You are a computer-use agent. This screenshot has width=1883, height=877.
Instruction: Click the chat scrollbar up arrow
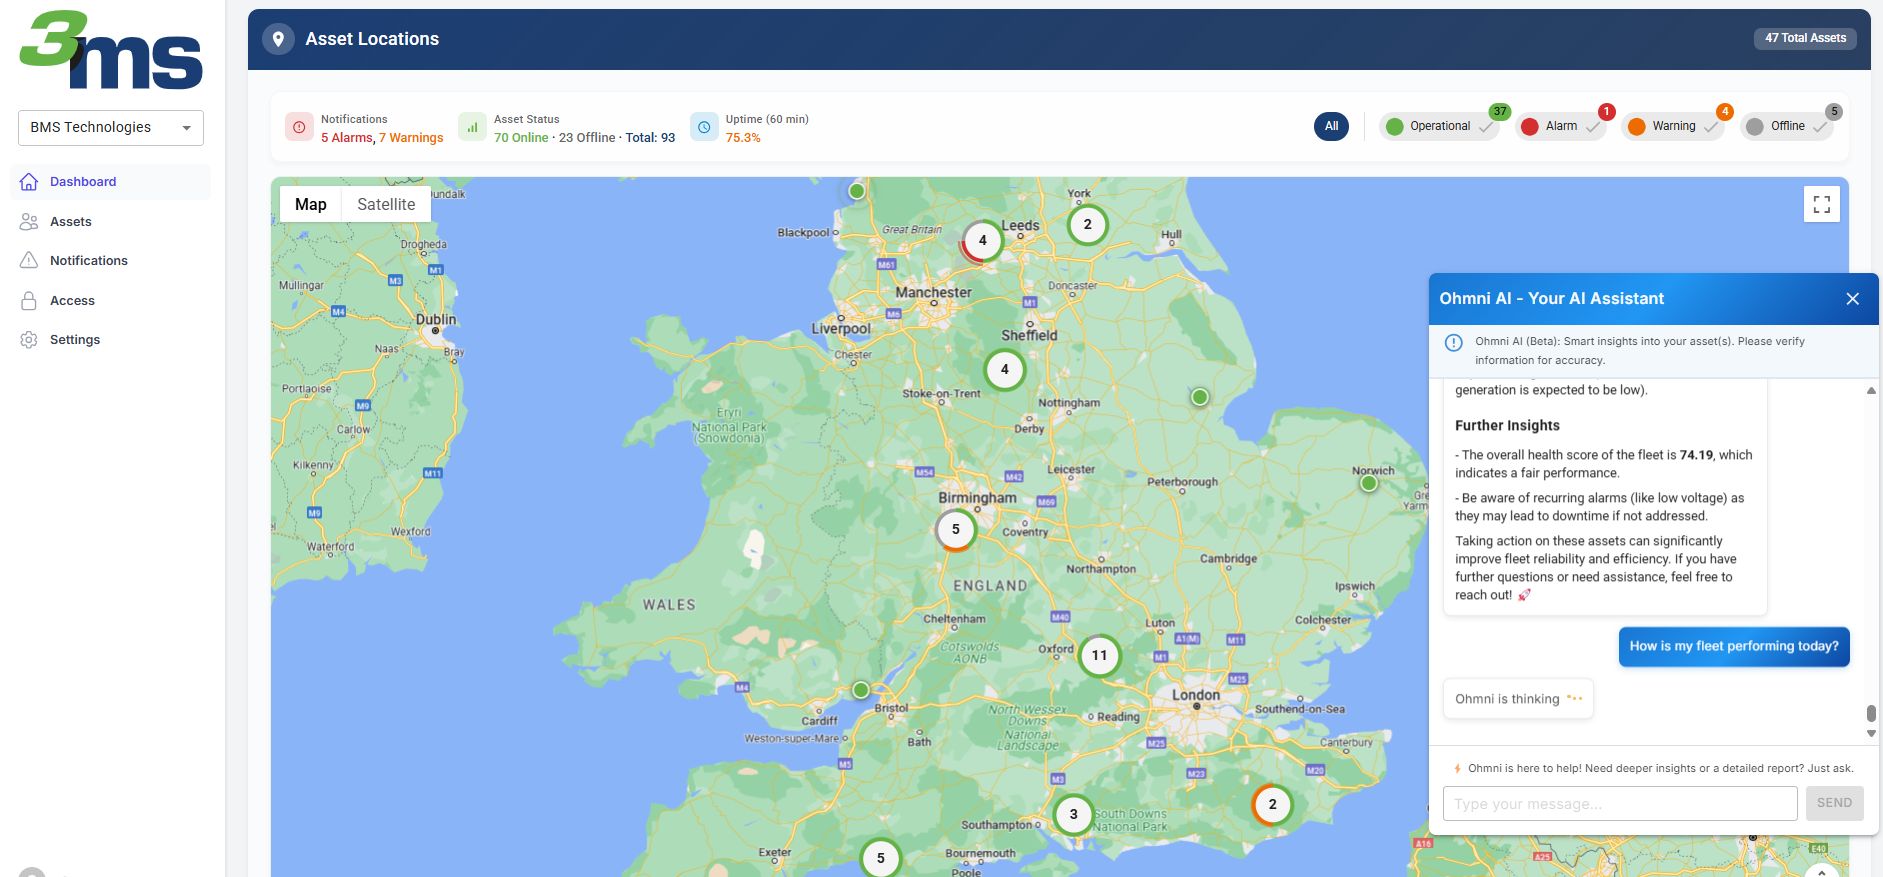1871,390
